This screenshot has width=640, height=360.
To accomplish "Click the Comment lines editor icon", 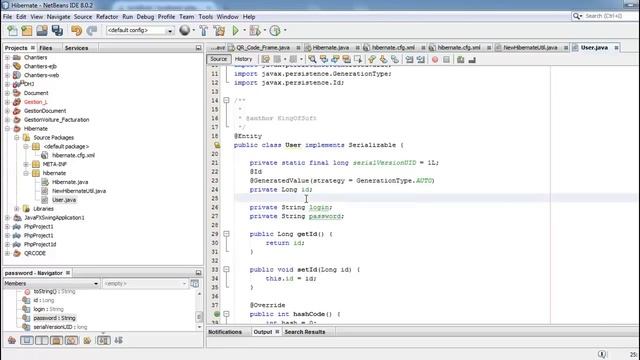I will tap(460, 60).
